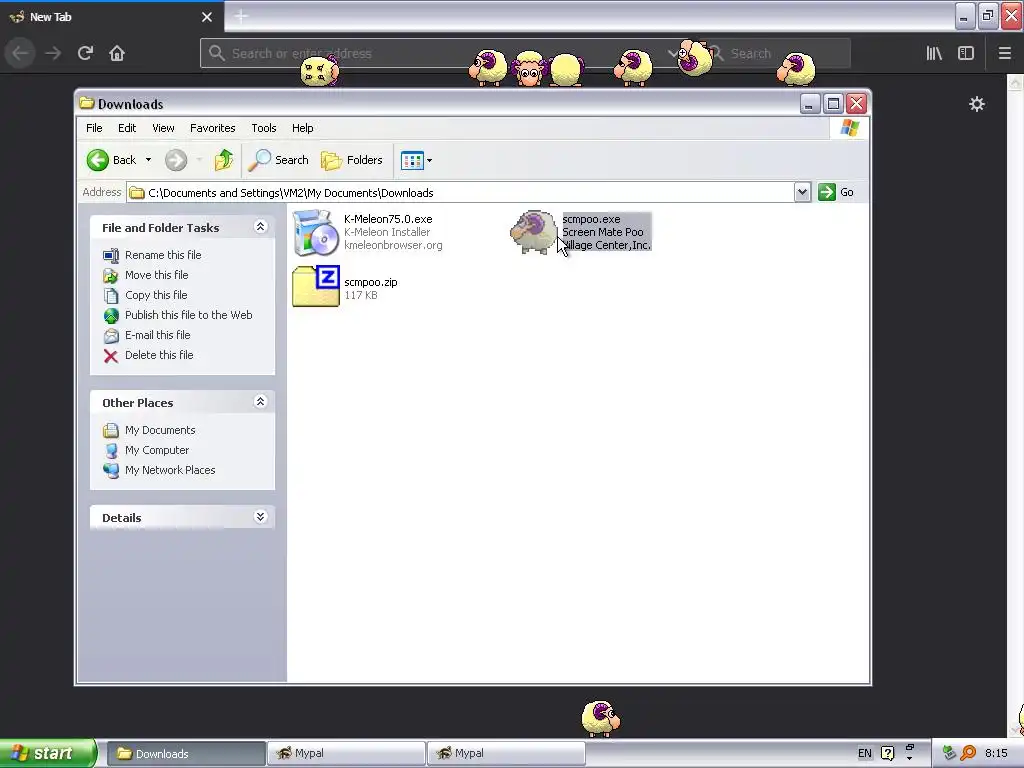Click E-mail this file

pos(157,335)
